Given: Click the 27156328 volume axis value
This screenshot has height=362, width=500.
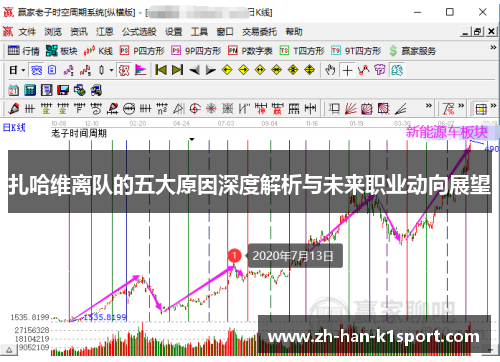Looking at the screenshot, I should [x=32, y=330].
